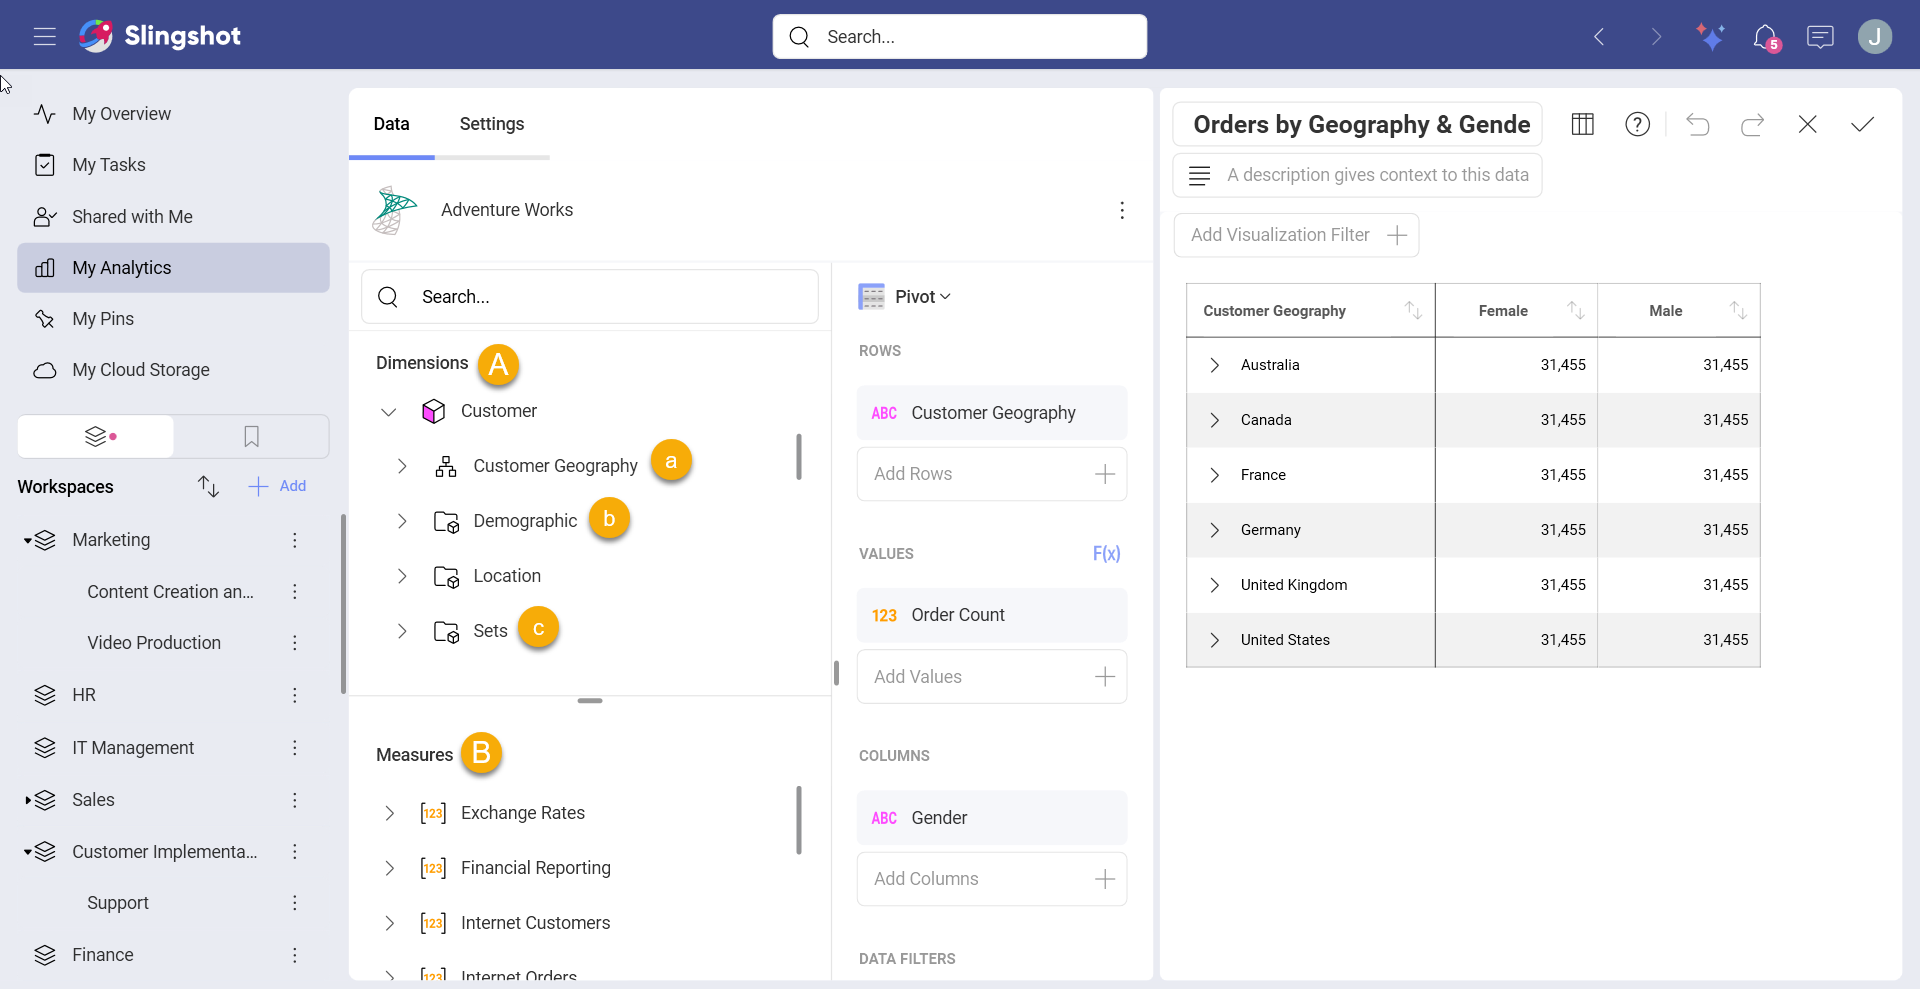Open the help question-mark icon
1921x989 pixels.
(x=1637, y=124)
